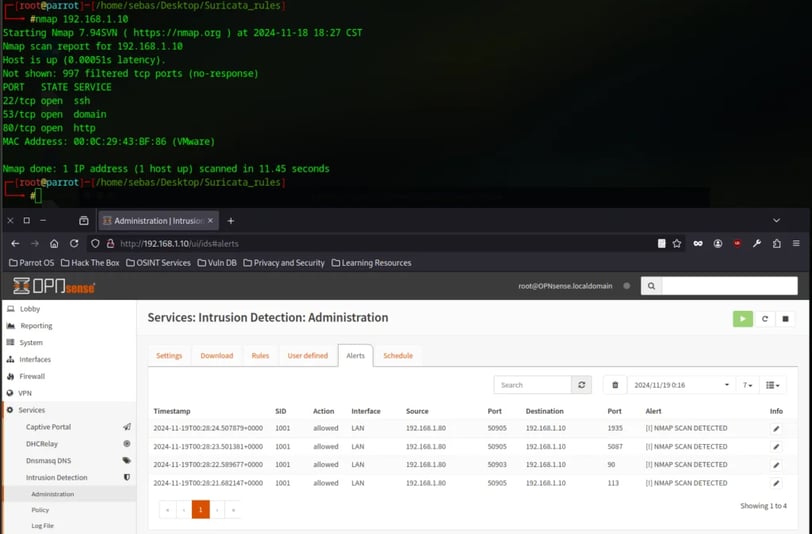The width and height of the screenshot is (812, 534).
Task: Switch to the Rules tab
Action: point(260,355)
